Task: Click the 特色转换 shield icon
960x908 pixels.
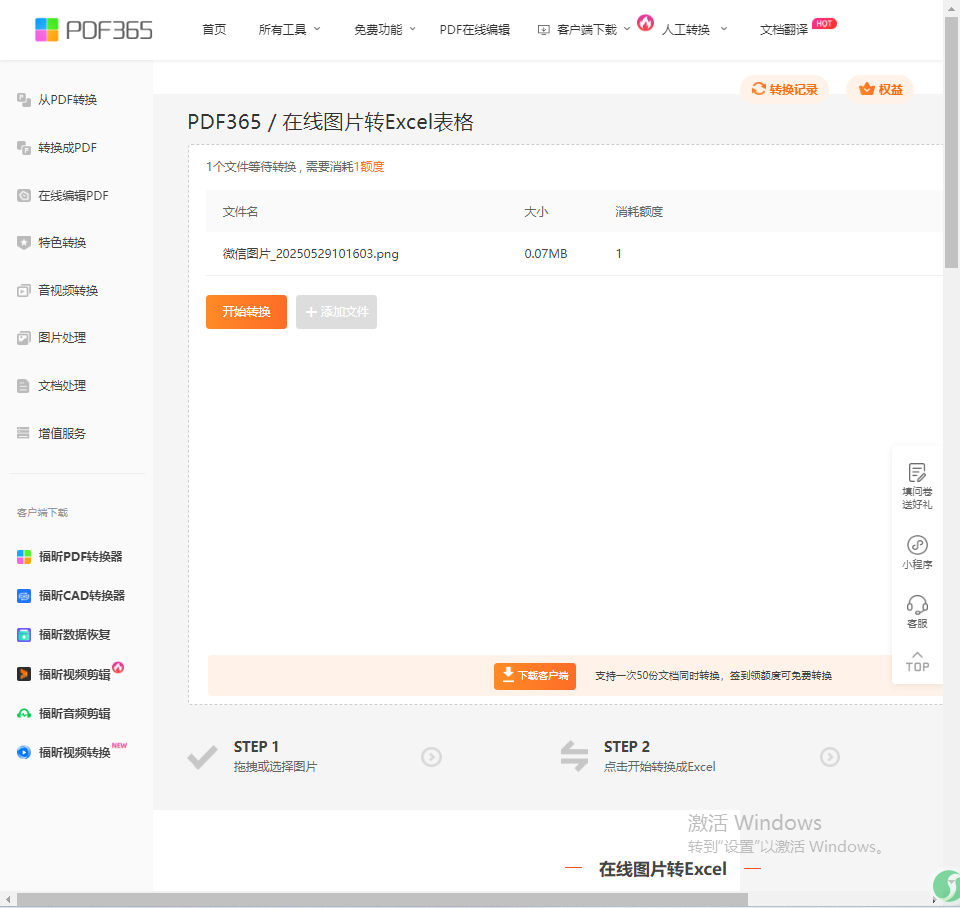Action: pyautogui.click(x=24, y=242)
